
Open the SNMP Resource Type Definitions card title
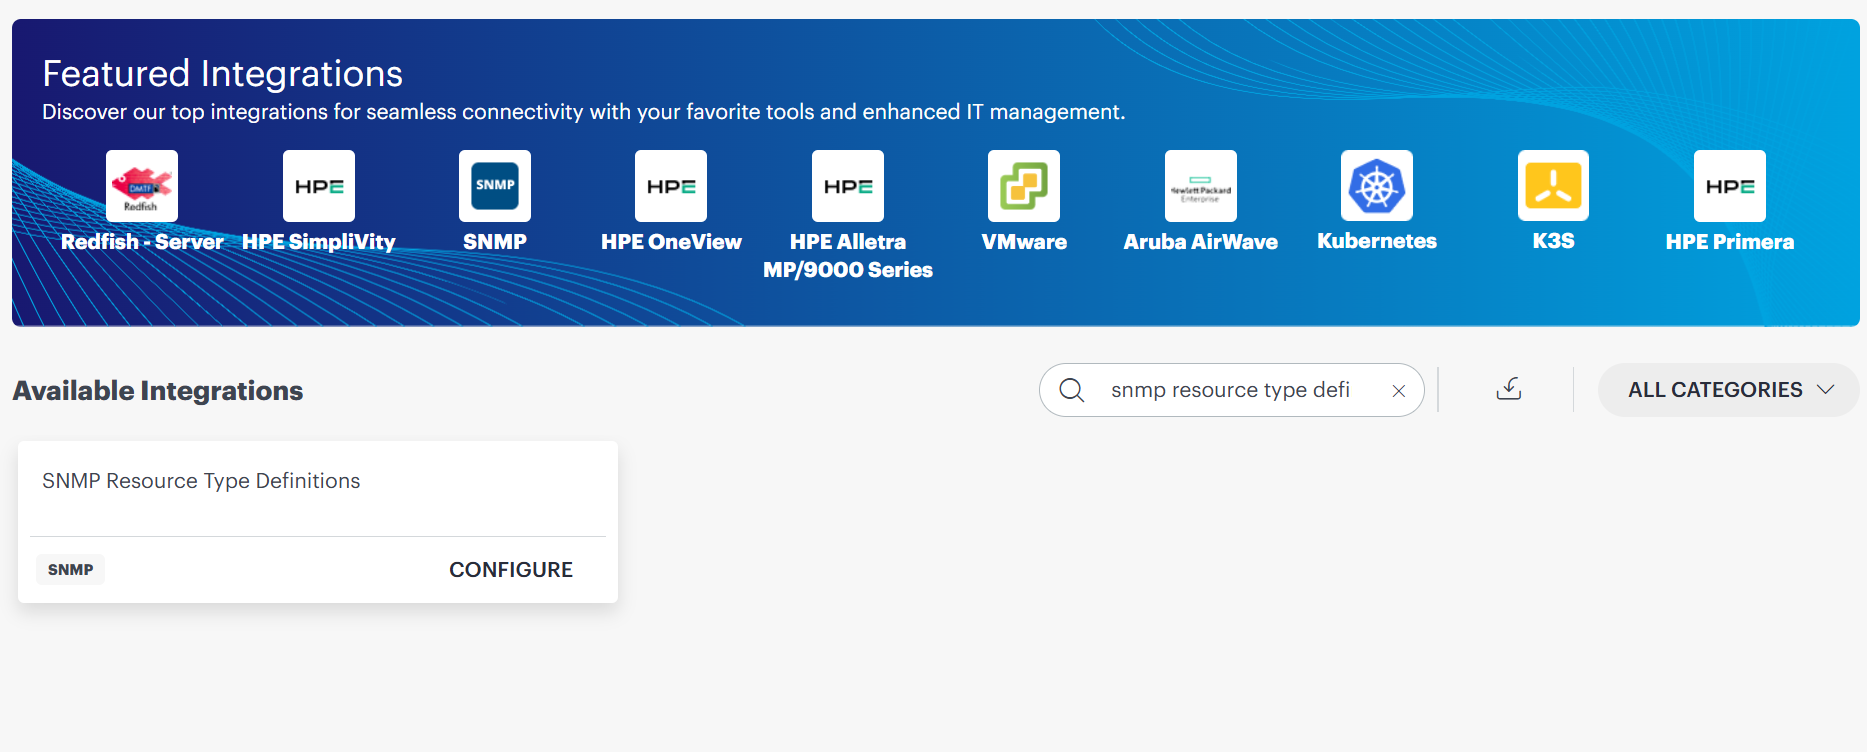coord(201,481)
